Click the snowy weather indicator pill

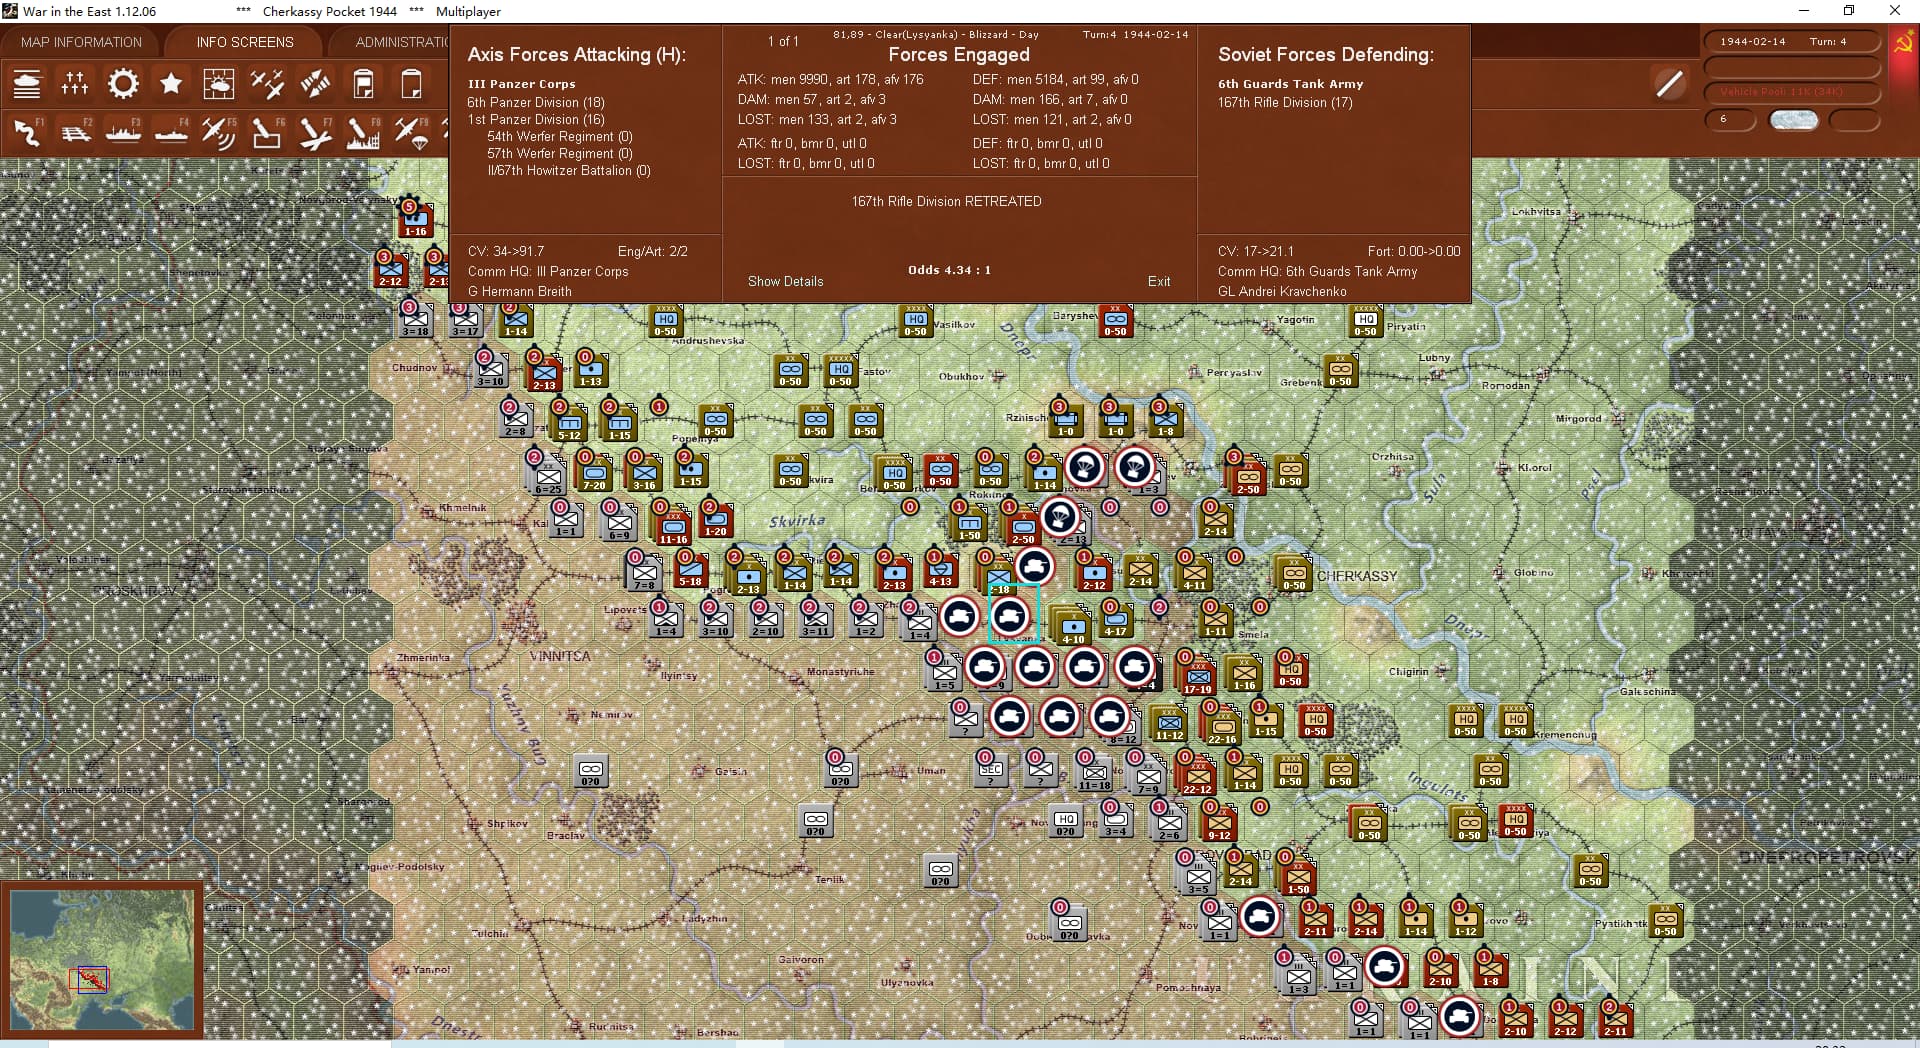(1793, 119)
